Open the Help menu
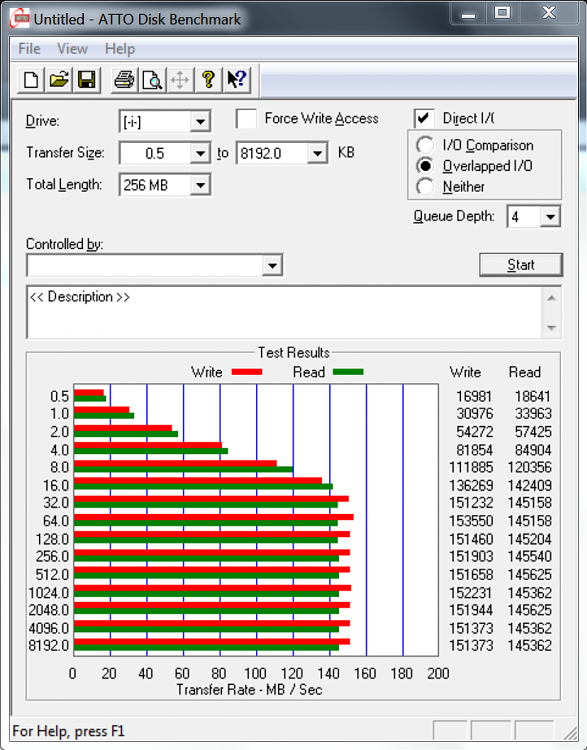Image resolution: width=587 pixels, height=750 pixels. 120,49
